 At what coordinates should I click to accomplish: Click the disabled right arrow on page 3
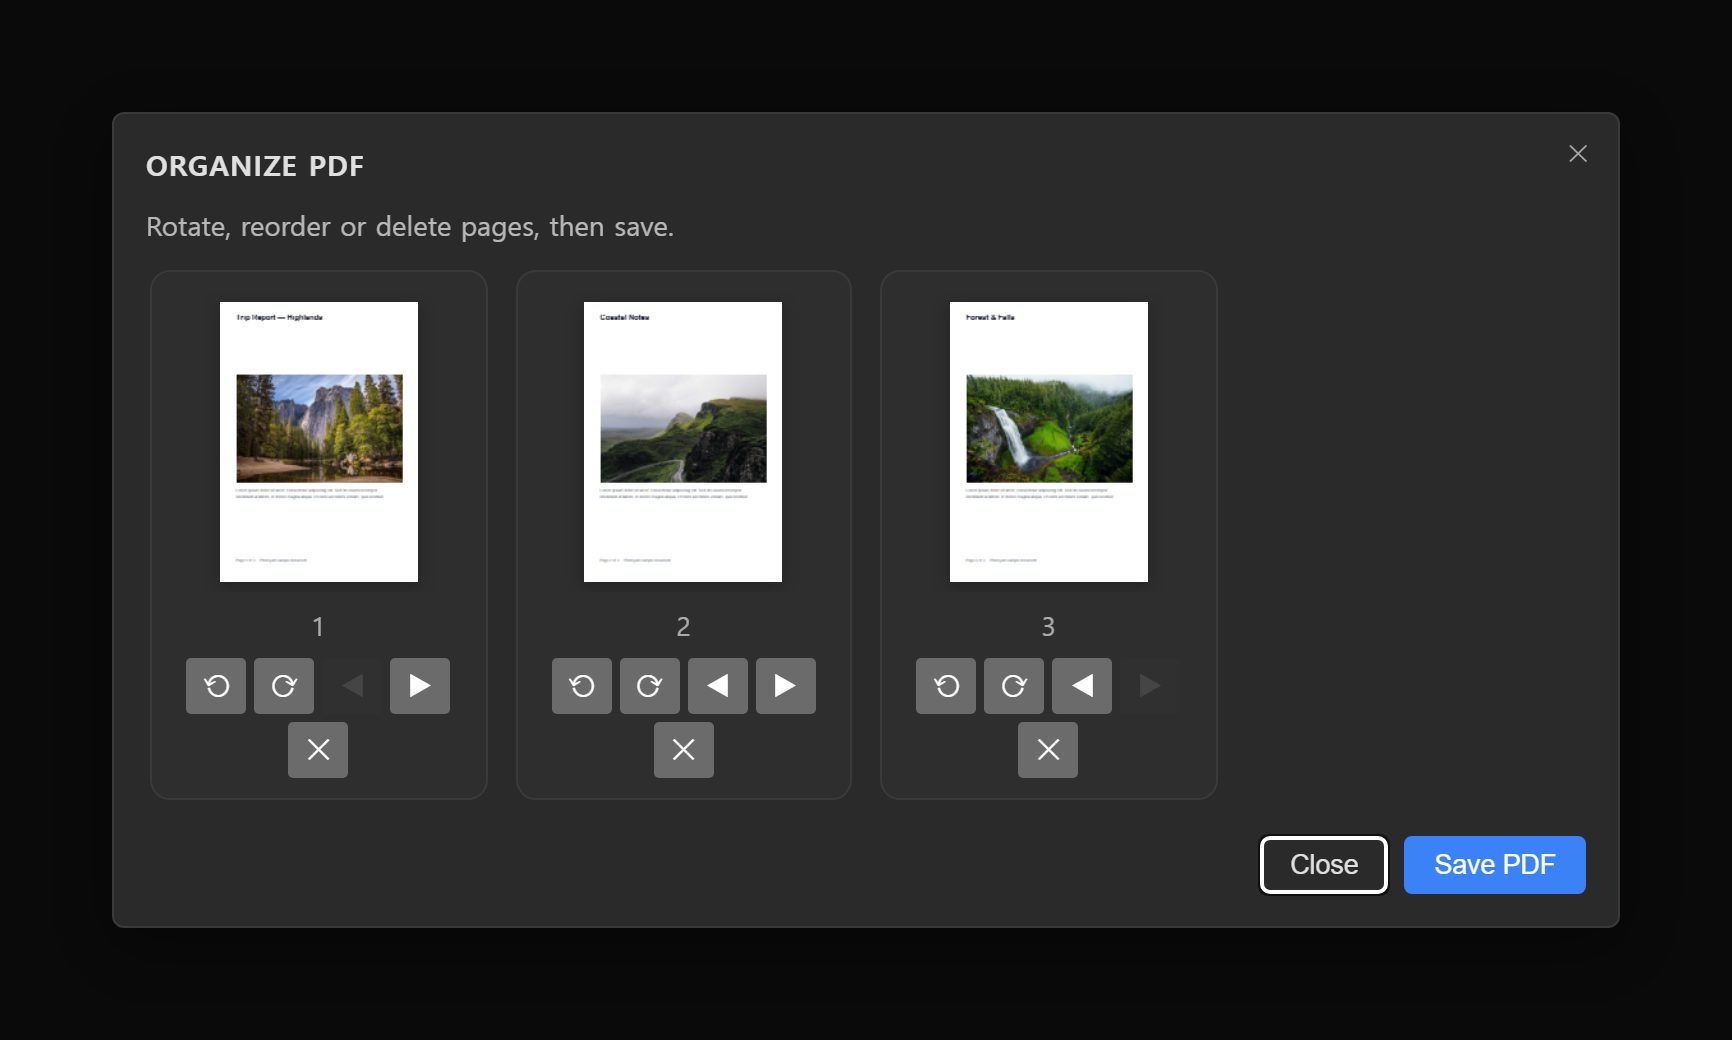click(1150, 686)
